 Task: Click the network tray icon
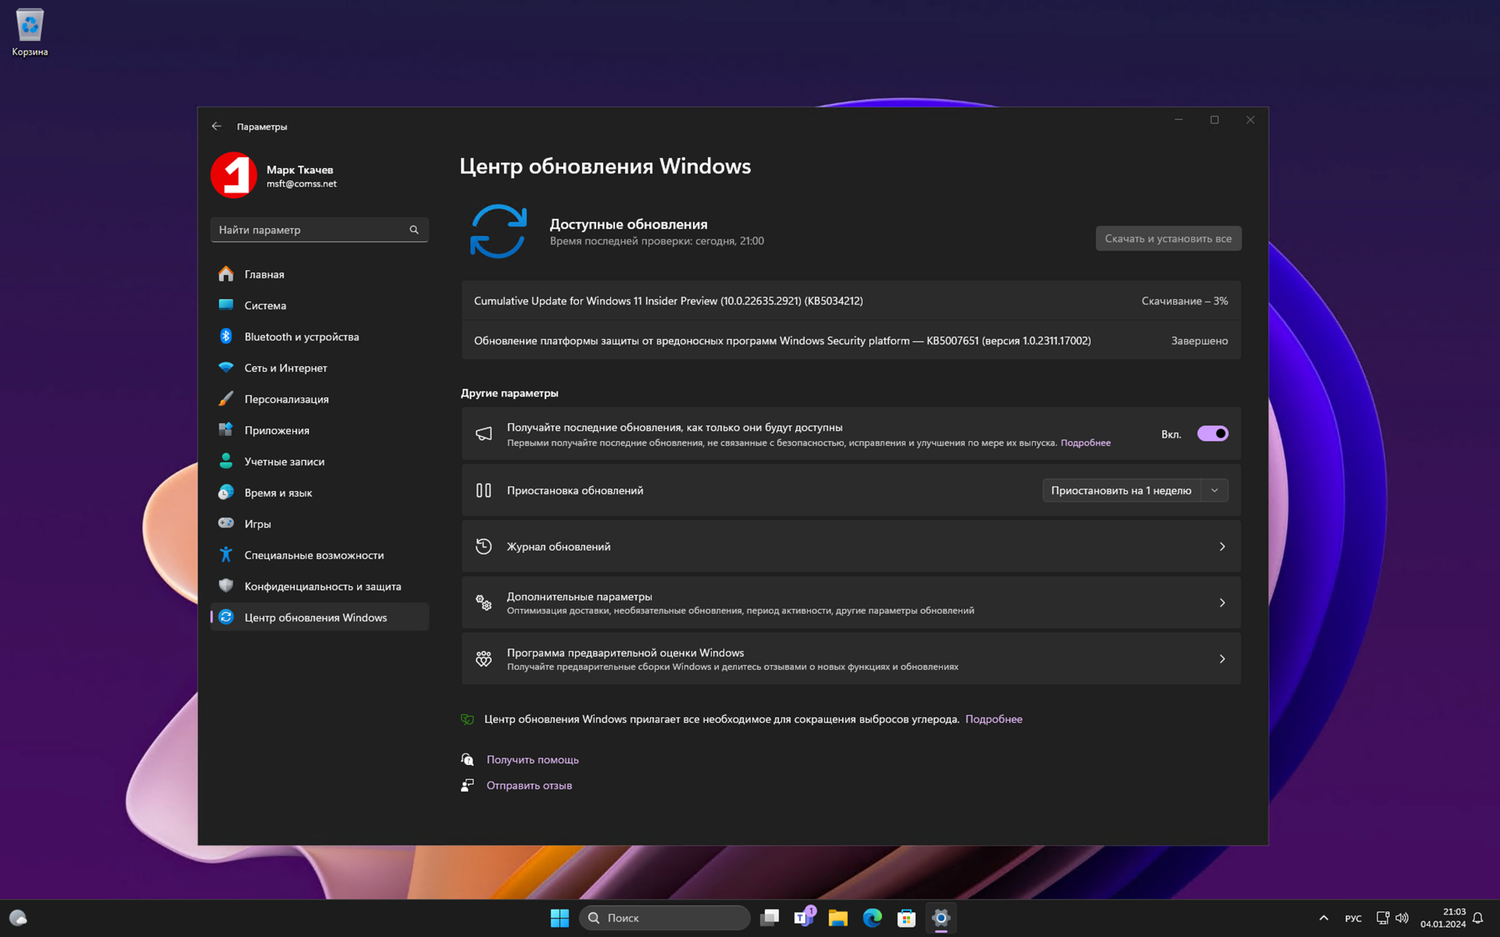click(1382, 918)
